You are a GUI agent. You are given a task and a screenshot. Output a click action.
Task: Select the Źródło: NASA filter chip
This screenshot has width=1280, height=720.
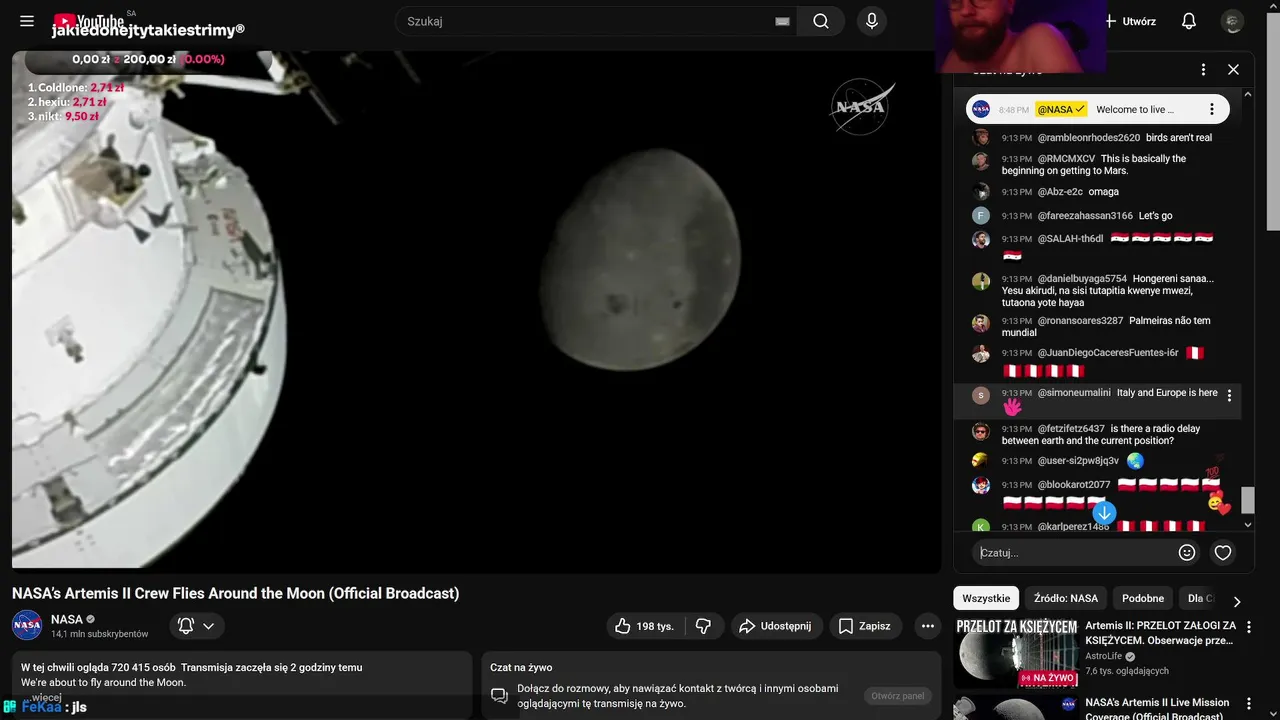click(1066, 598)
